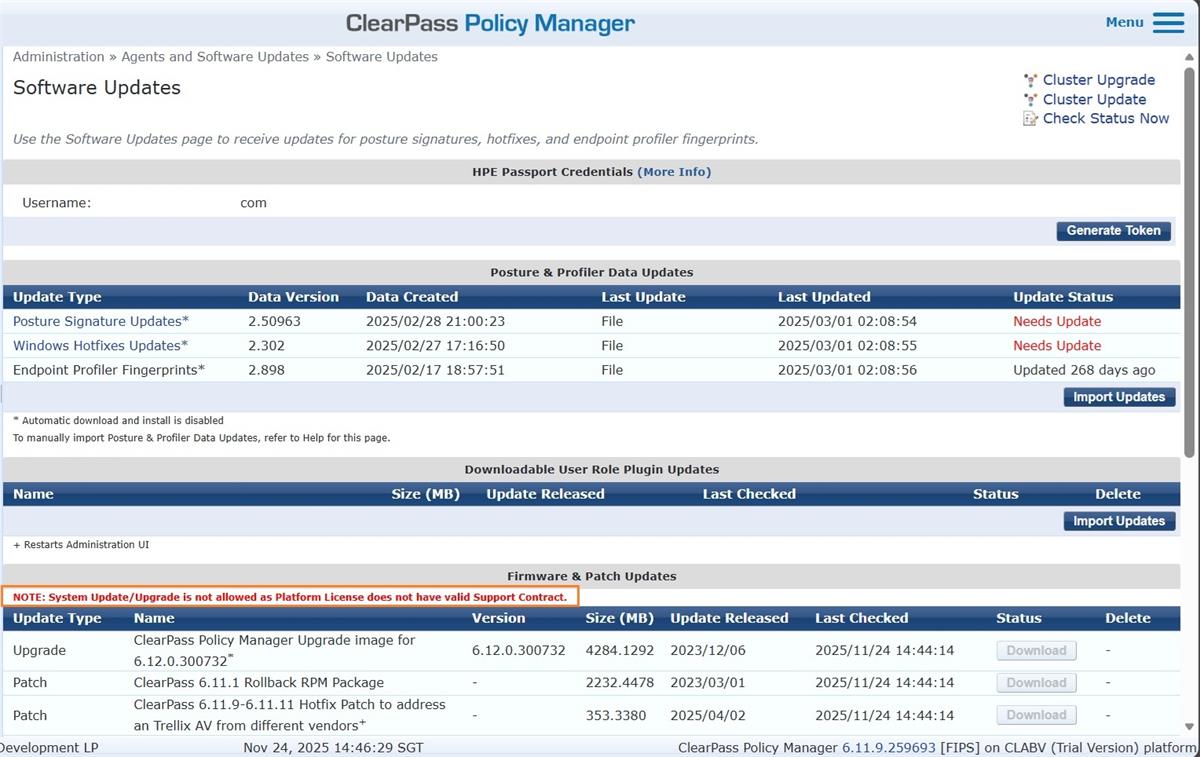Click the ClearPass Policy Manager logo
This screenshot has height=757, width=1200.
[490, 23]
